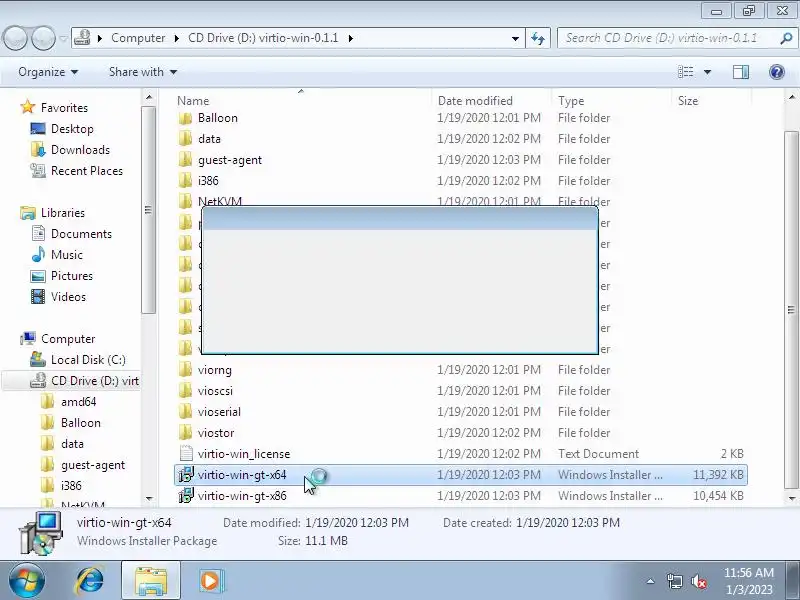Screen dimensions: 800x600
Task: Refresh the current folder view
Action: coord(538,38)
